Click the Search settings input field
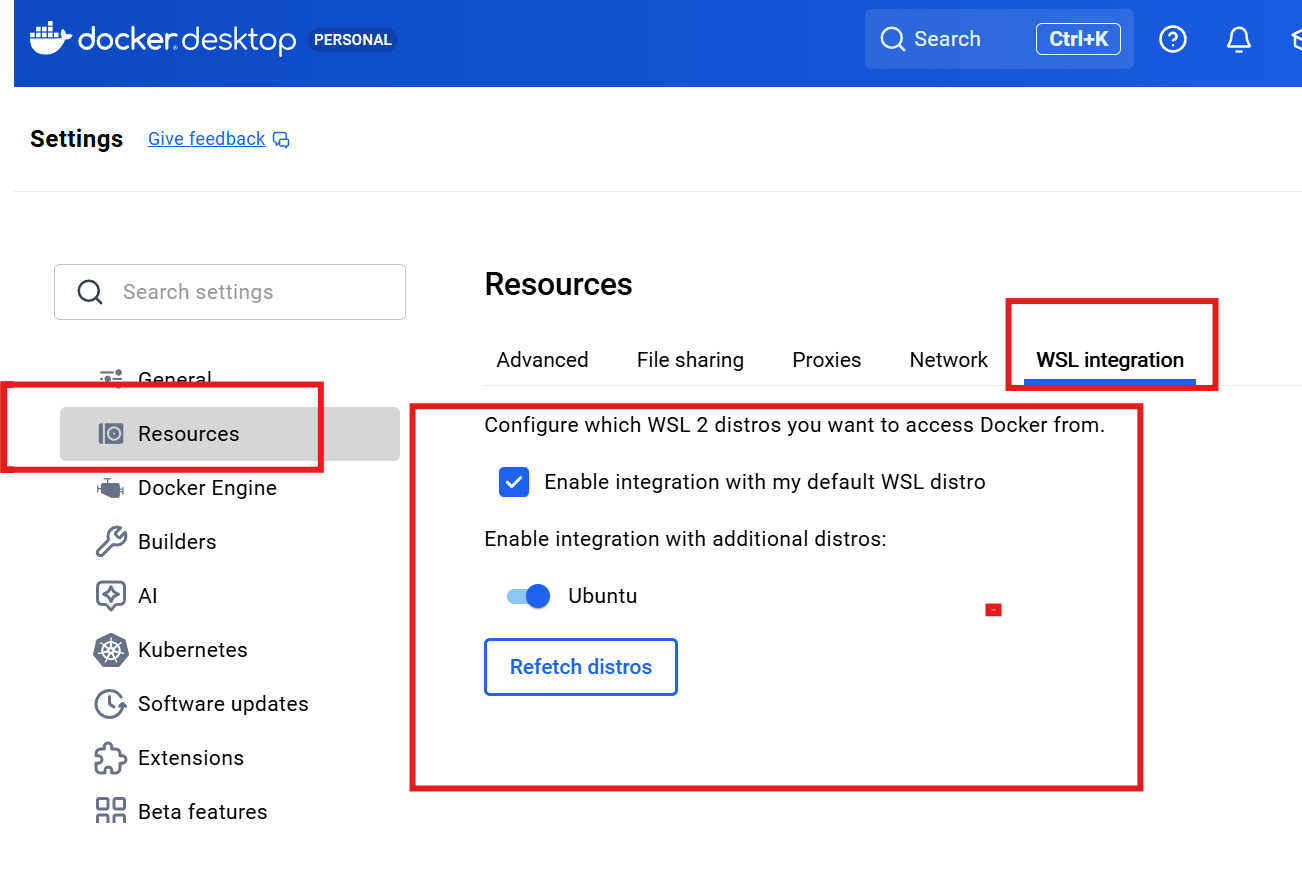The image size is (1302, 877). 250,292
